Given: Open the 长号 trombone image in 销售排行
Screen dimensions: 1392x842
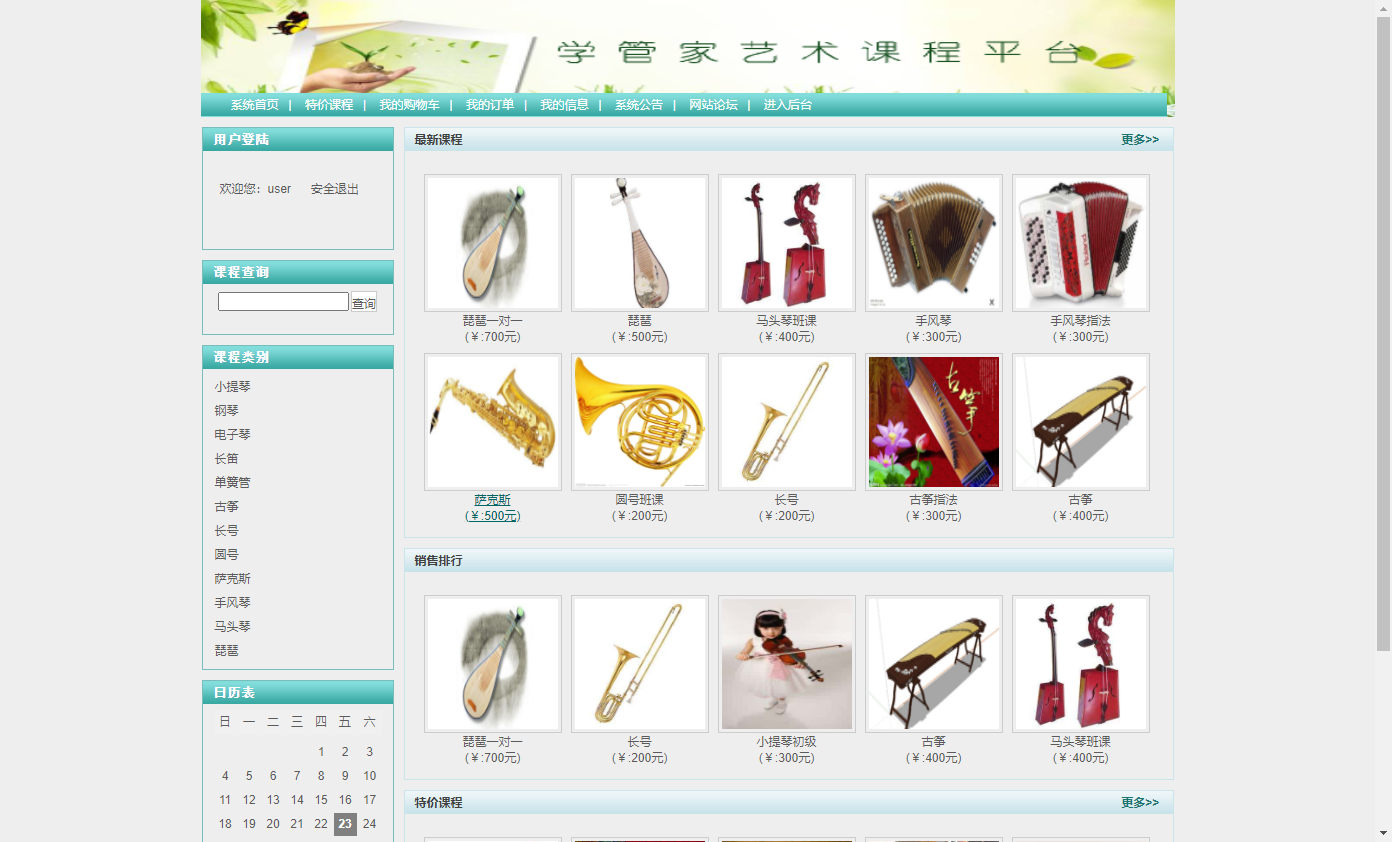Looking at the screenshot, I should coord(639,664).
